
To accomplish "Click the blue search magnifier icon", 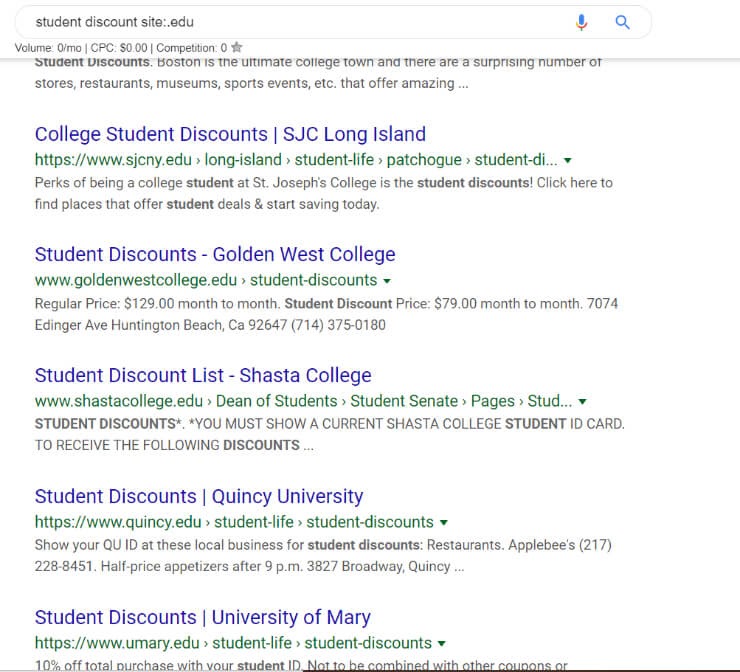I will point(622,22).
